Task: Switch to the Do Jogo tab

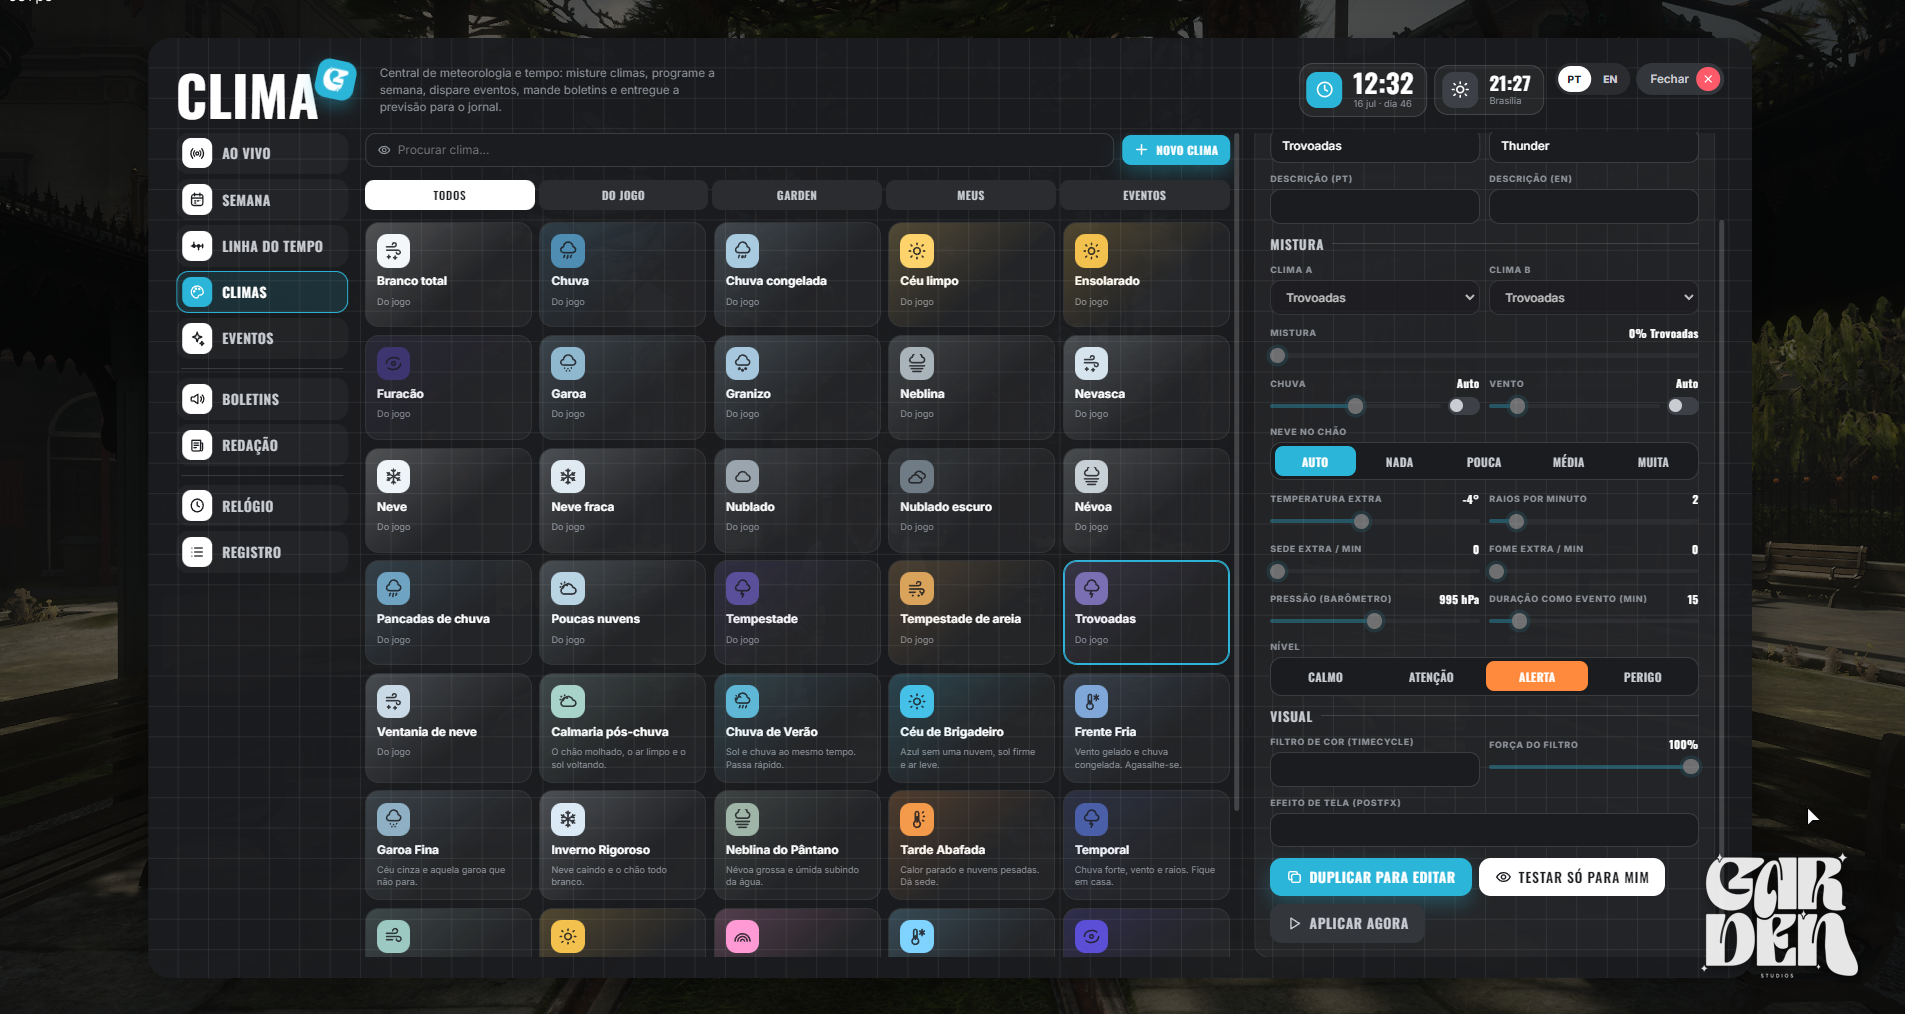Action: [x=623, y=195]
